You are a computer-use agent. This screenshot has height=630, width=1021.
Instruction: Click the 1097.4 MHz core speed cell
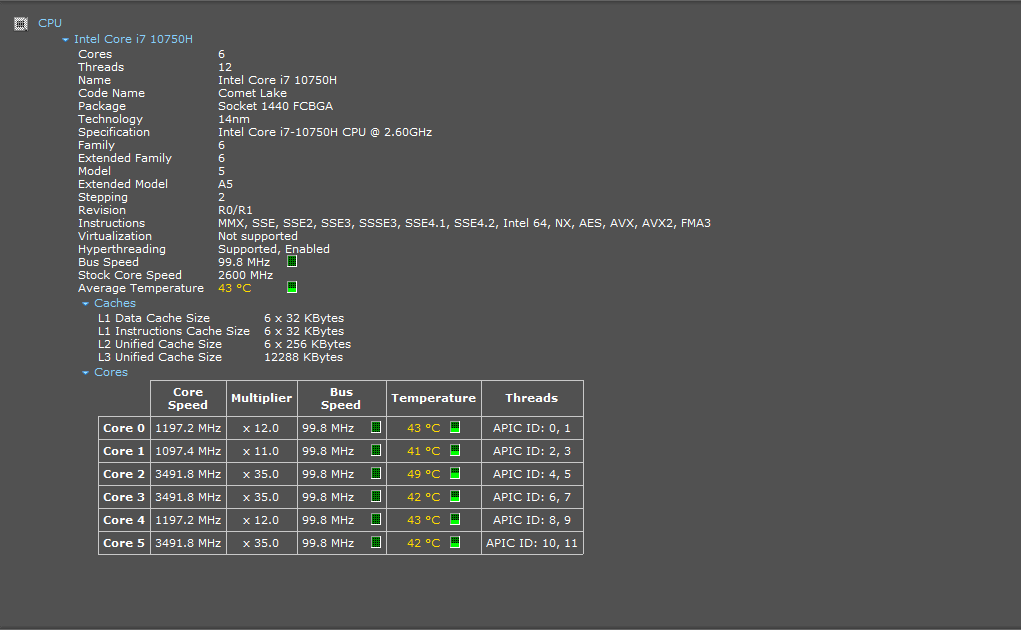click(188, 451)
